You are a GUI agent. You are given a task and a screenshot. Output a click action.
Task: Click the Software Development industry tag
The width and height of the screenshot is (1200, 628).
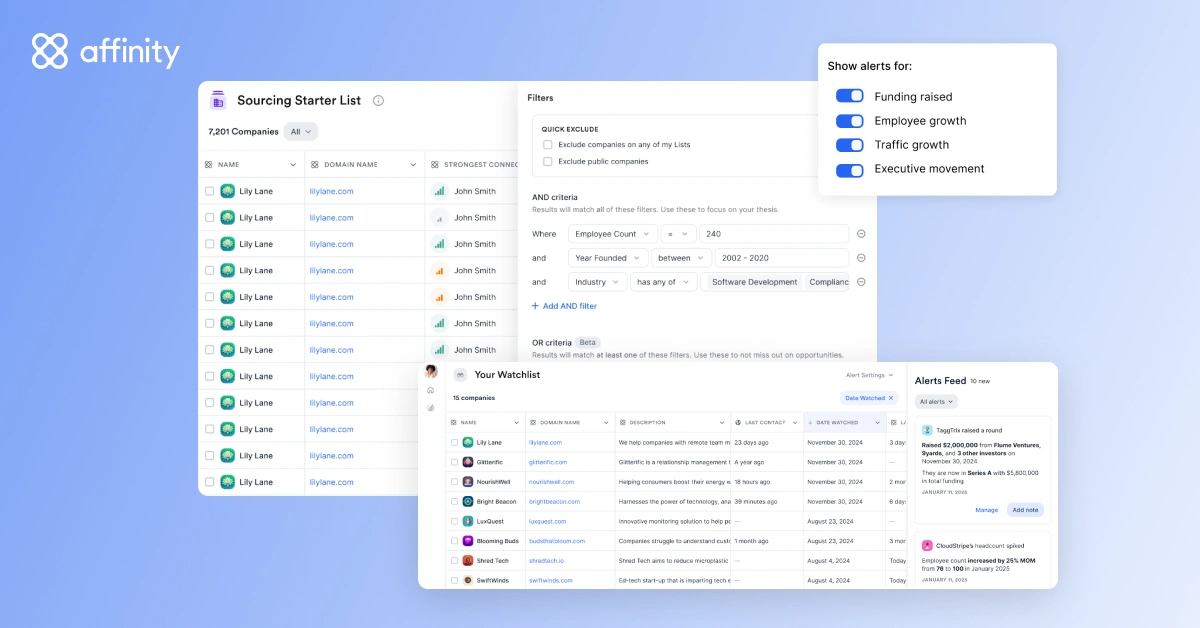click(x=755, y=282)
